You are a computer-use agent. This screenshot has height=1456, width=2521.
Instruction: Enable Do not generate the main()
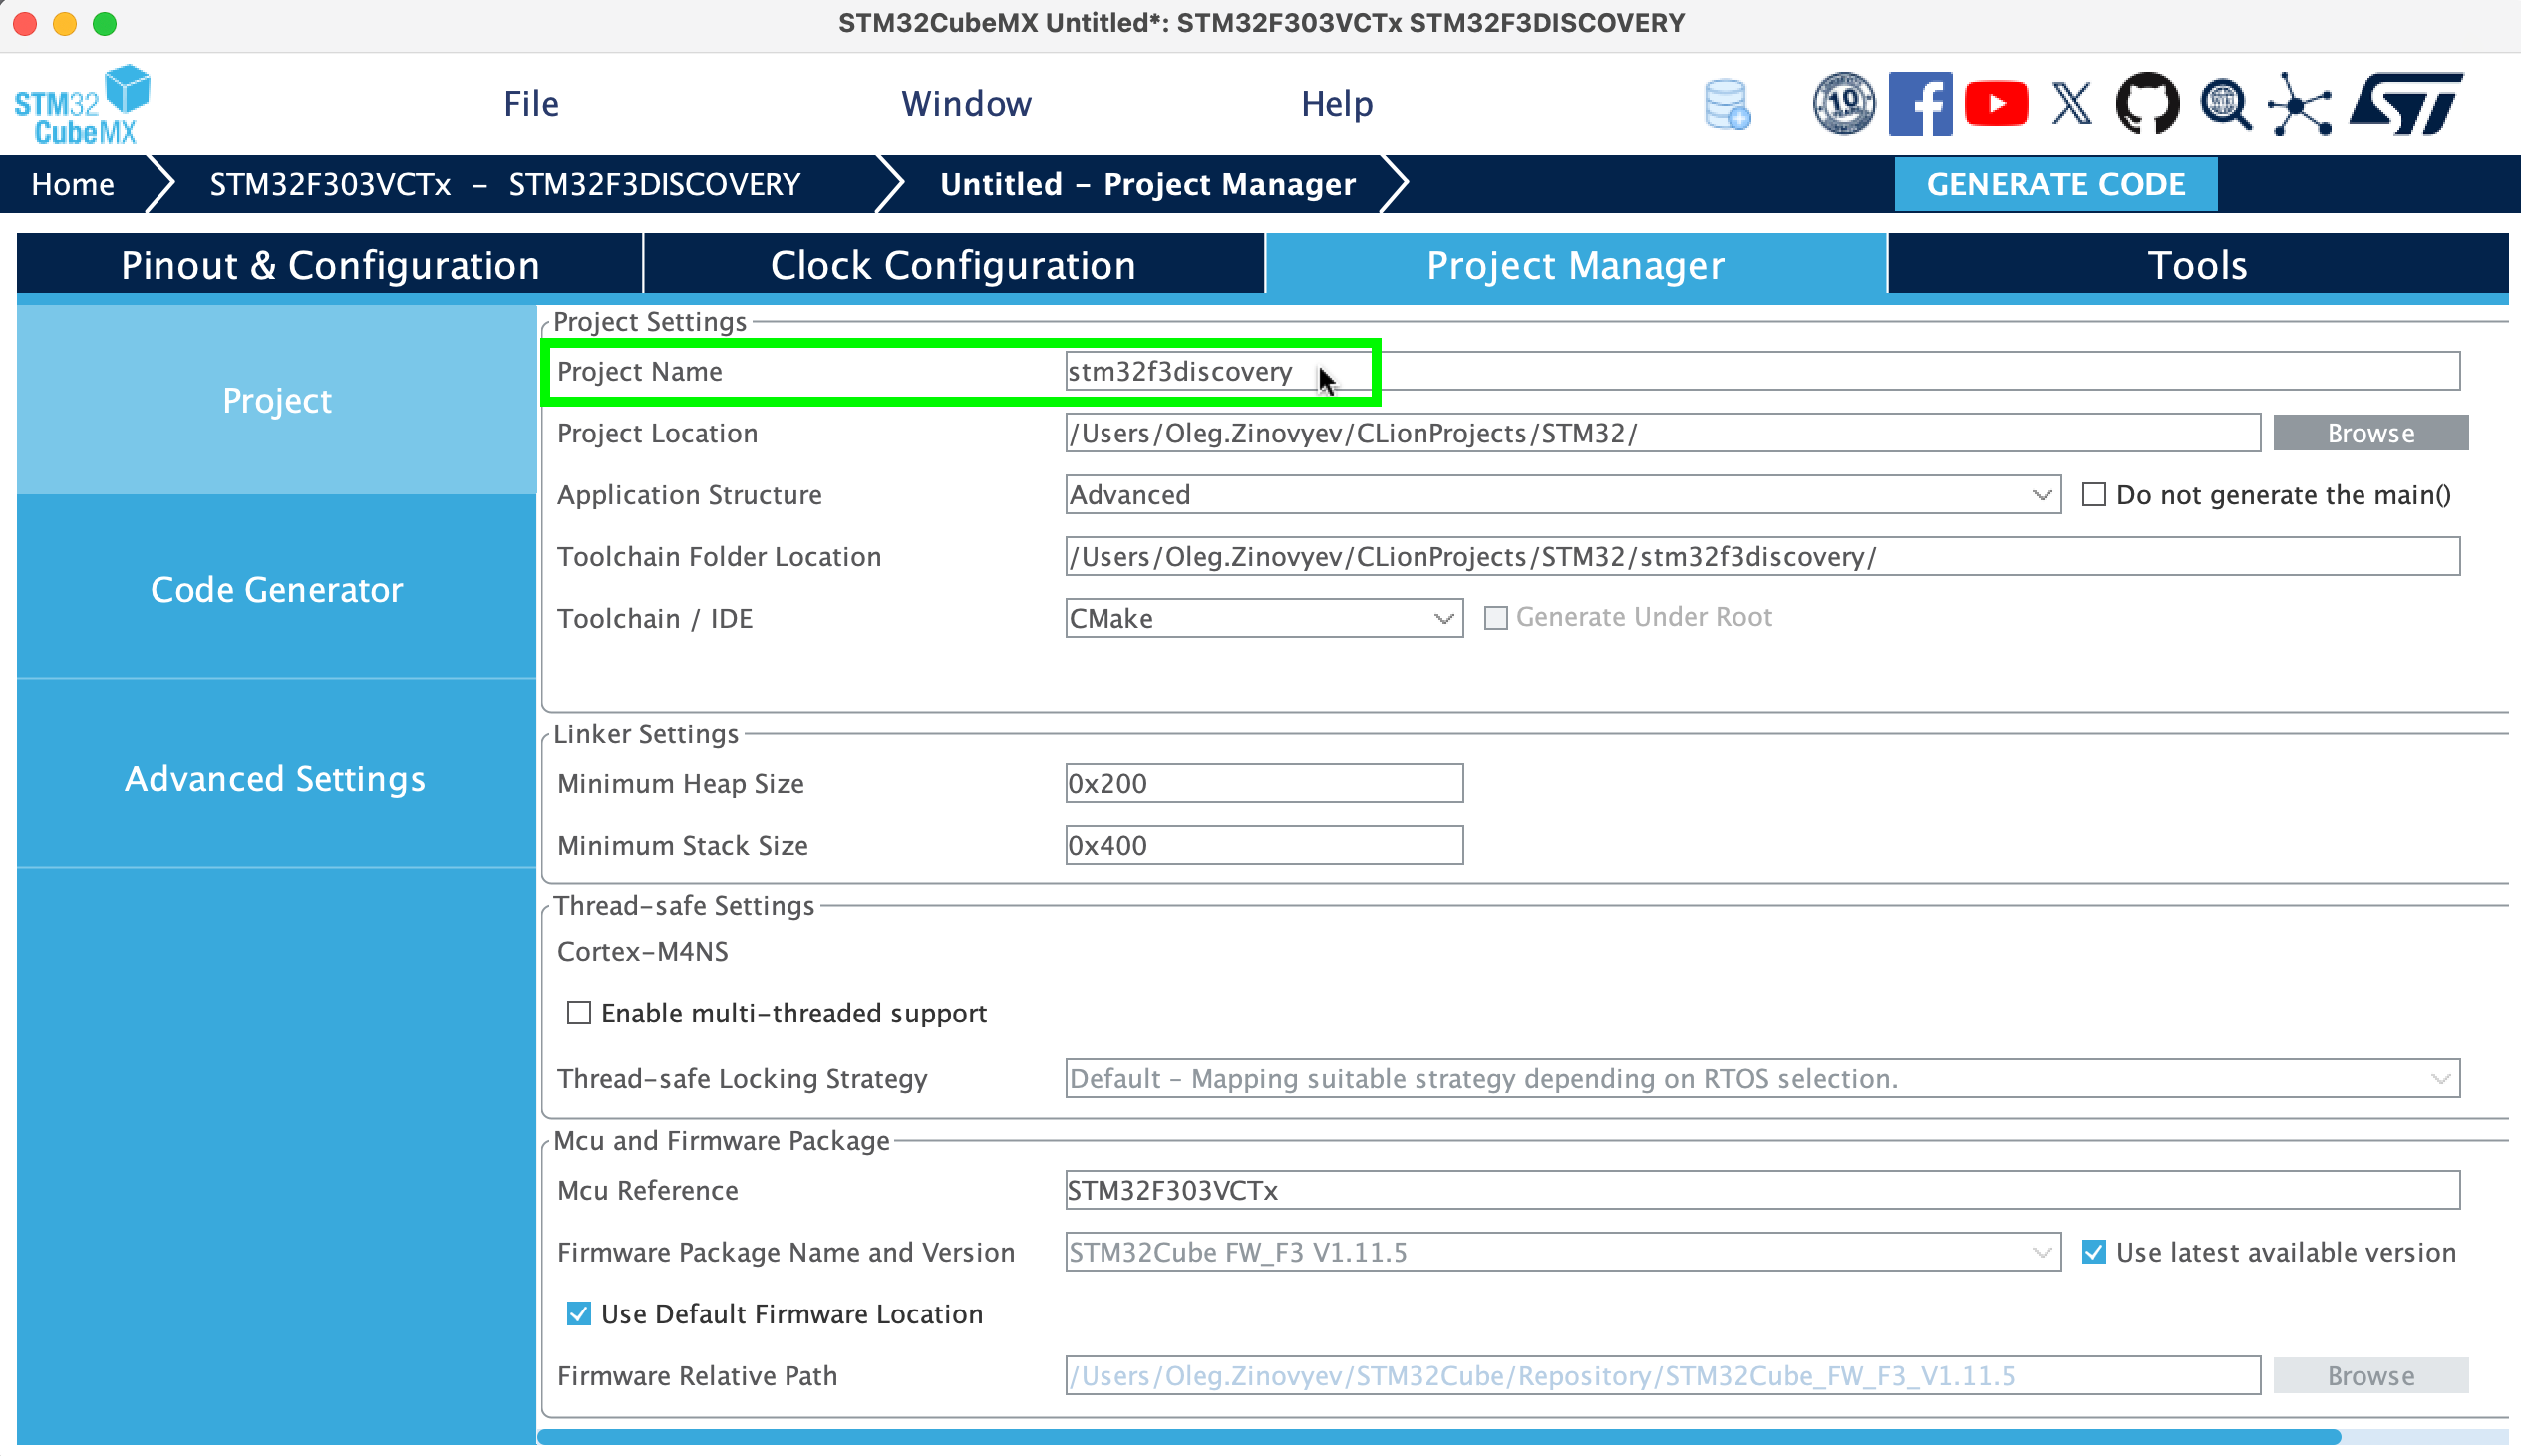[2093, 495]
